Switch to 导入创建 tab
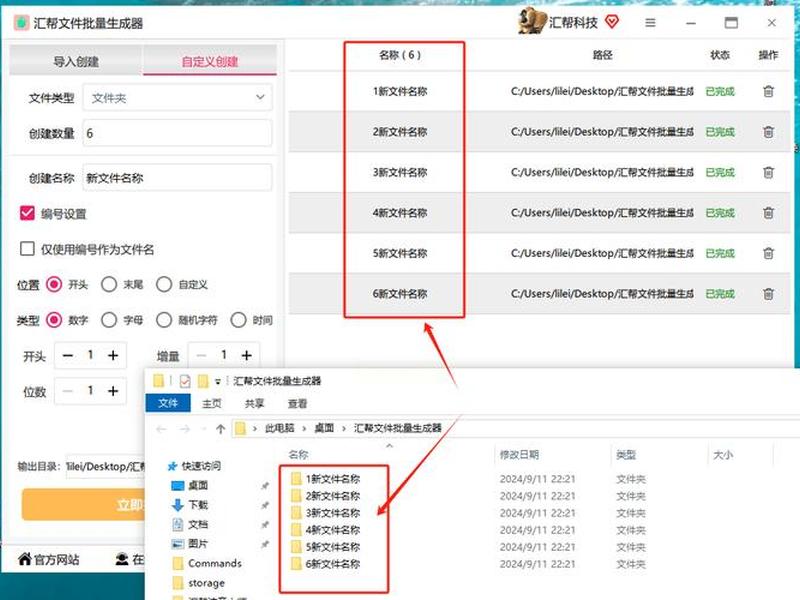This screenshot has height=600, width=800. 77,61
